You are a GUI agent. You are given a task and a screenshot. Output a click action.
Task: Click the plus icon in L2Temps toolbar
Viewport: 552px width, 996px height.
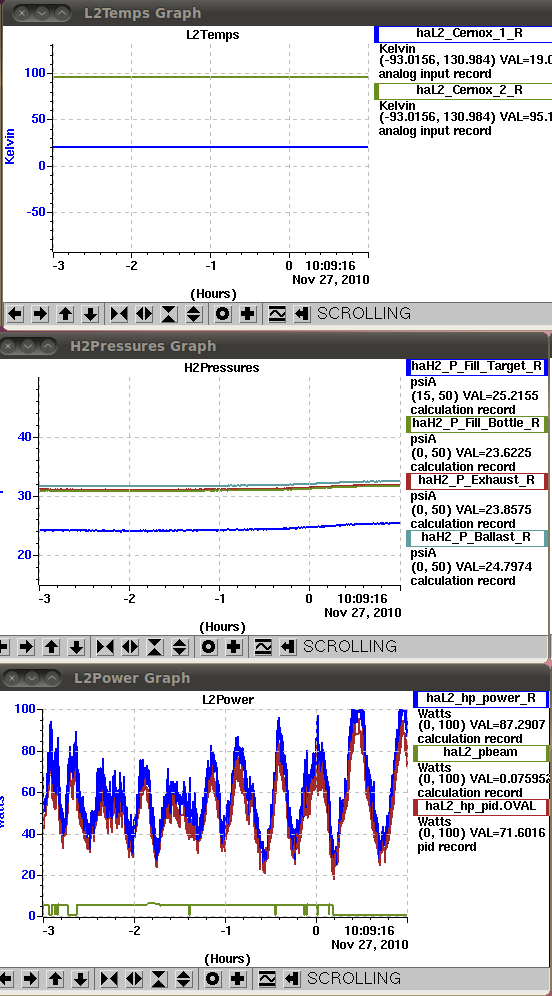pos(248,314)
